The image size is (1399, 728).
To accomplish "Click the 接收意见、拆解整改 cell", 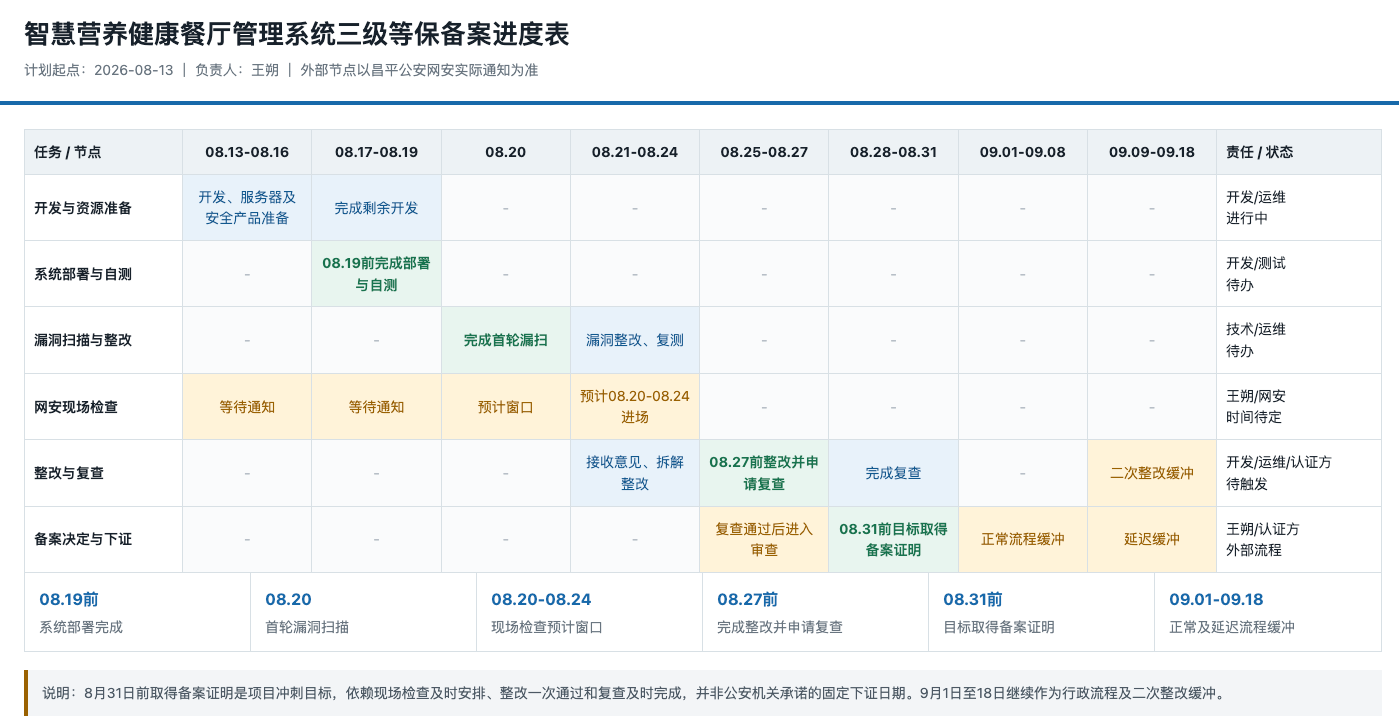I will (x=635, y=473).
